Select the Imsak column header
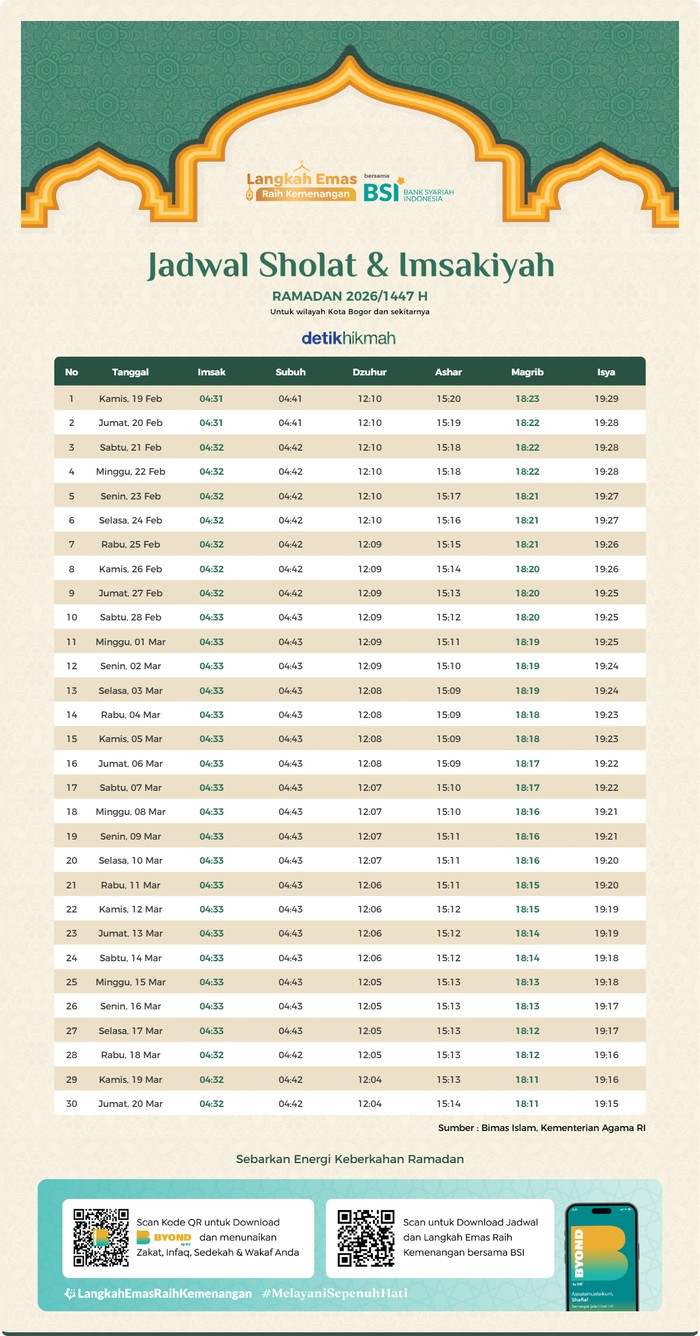Viewport: 700px width, 1336px height. point(212,372)
